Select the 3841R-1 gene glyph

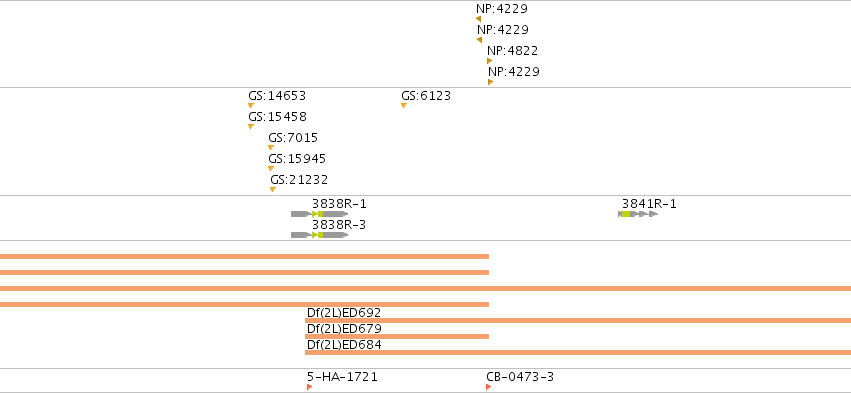[x=638, y=214]
